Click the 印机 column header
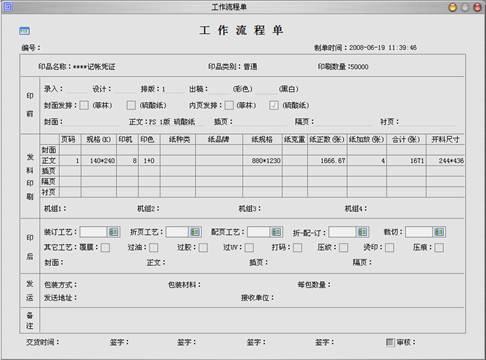The height and width of the screenshot is (360, 486). click(x=127, y=139)
